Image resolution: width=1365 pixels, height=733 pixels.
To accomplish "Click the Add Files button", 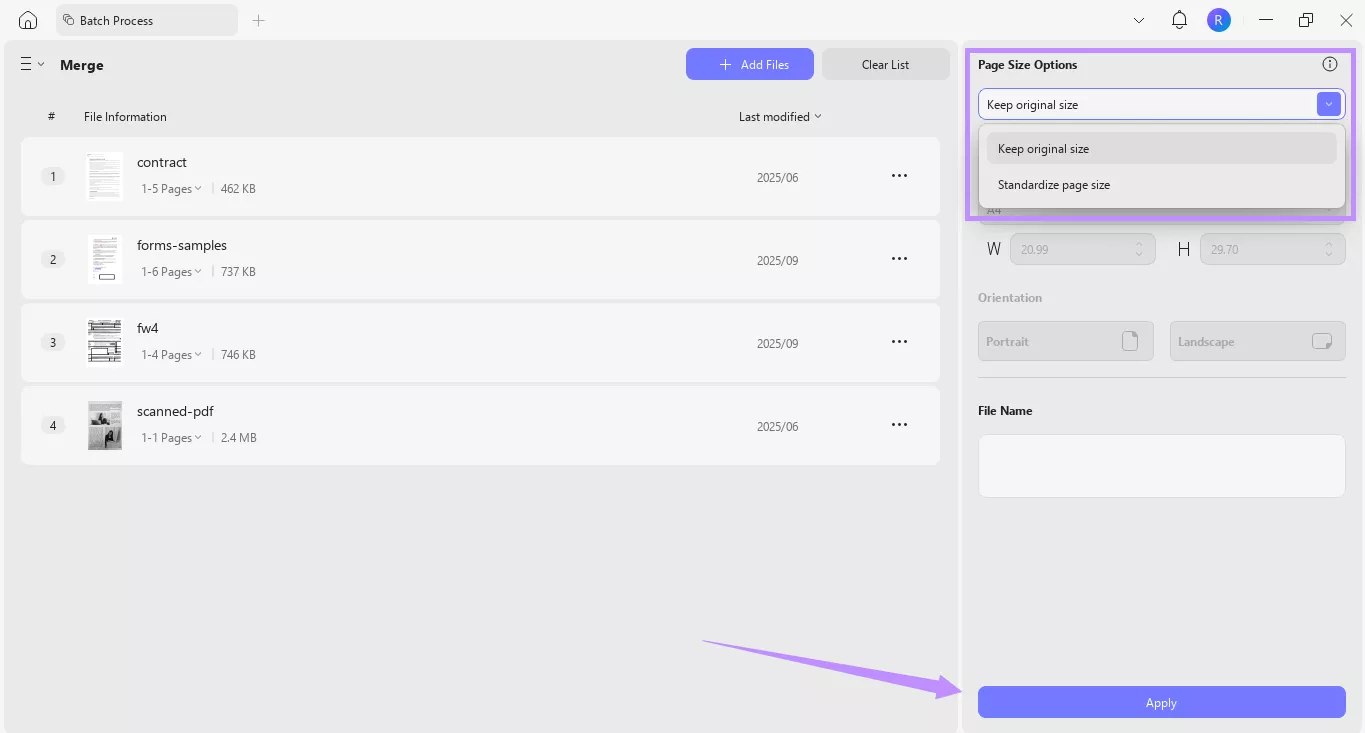I will pyautogui.click(x=749, y=64).
